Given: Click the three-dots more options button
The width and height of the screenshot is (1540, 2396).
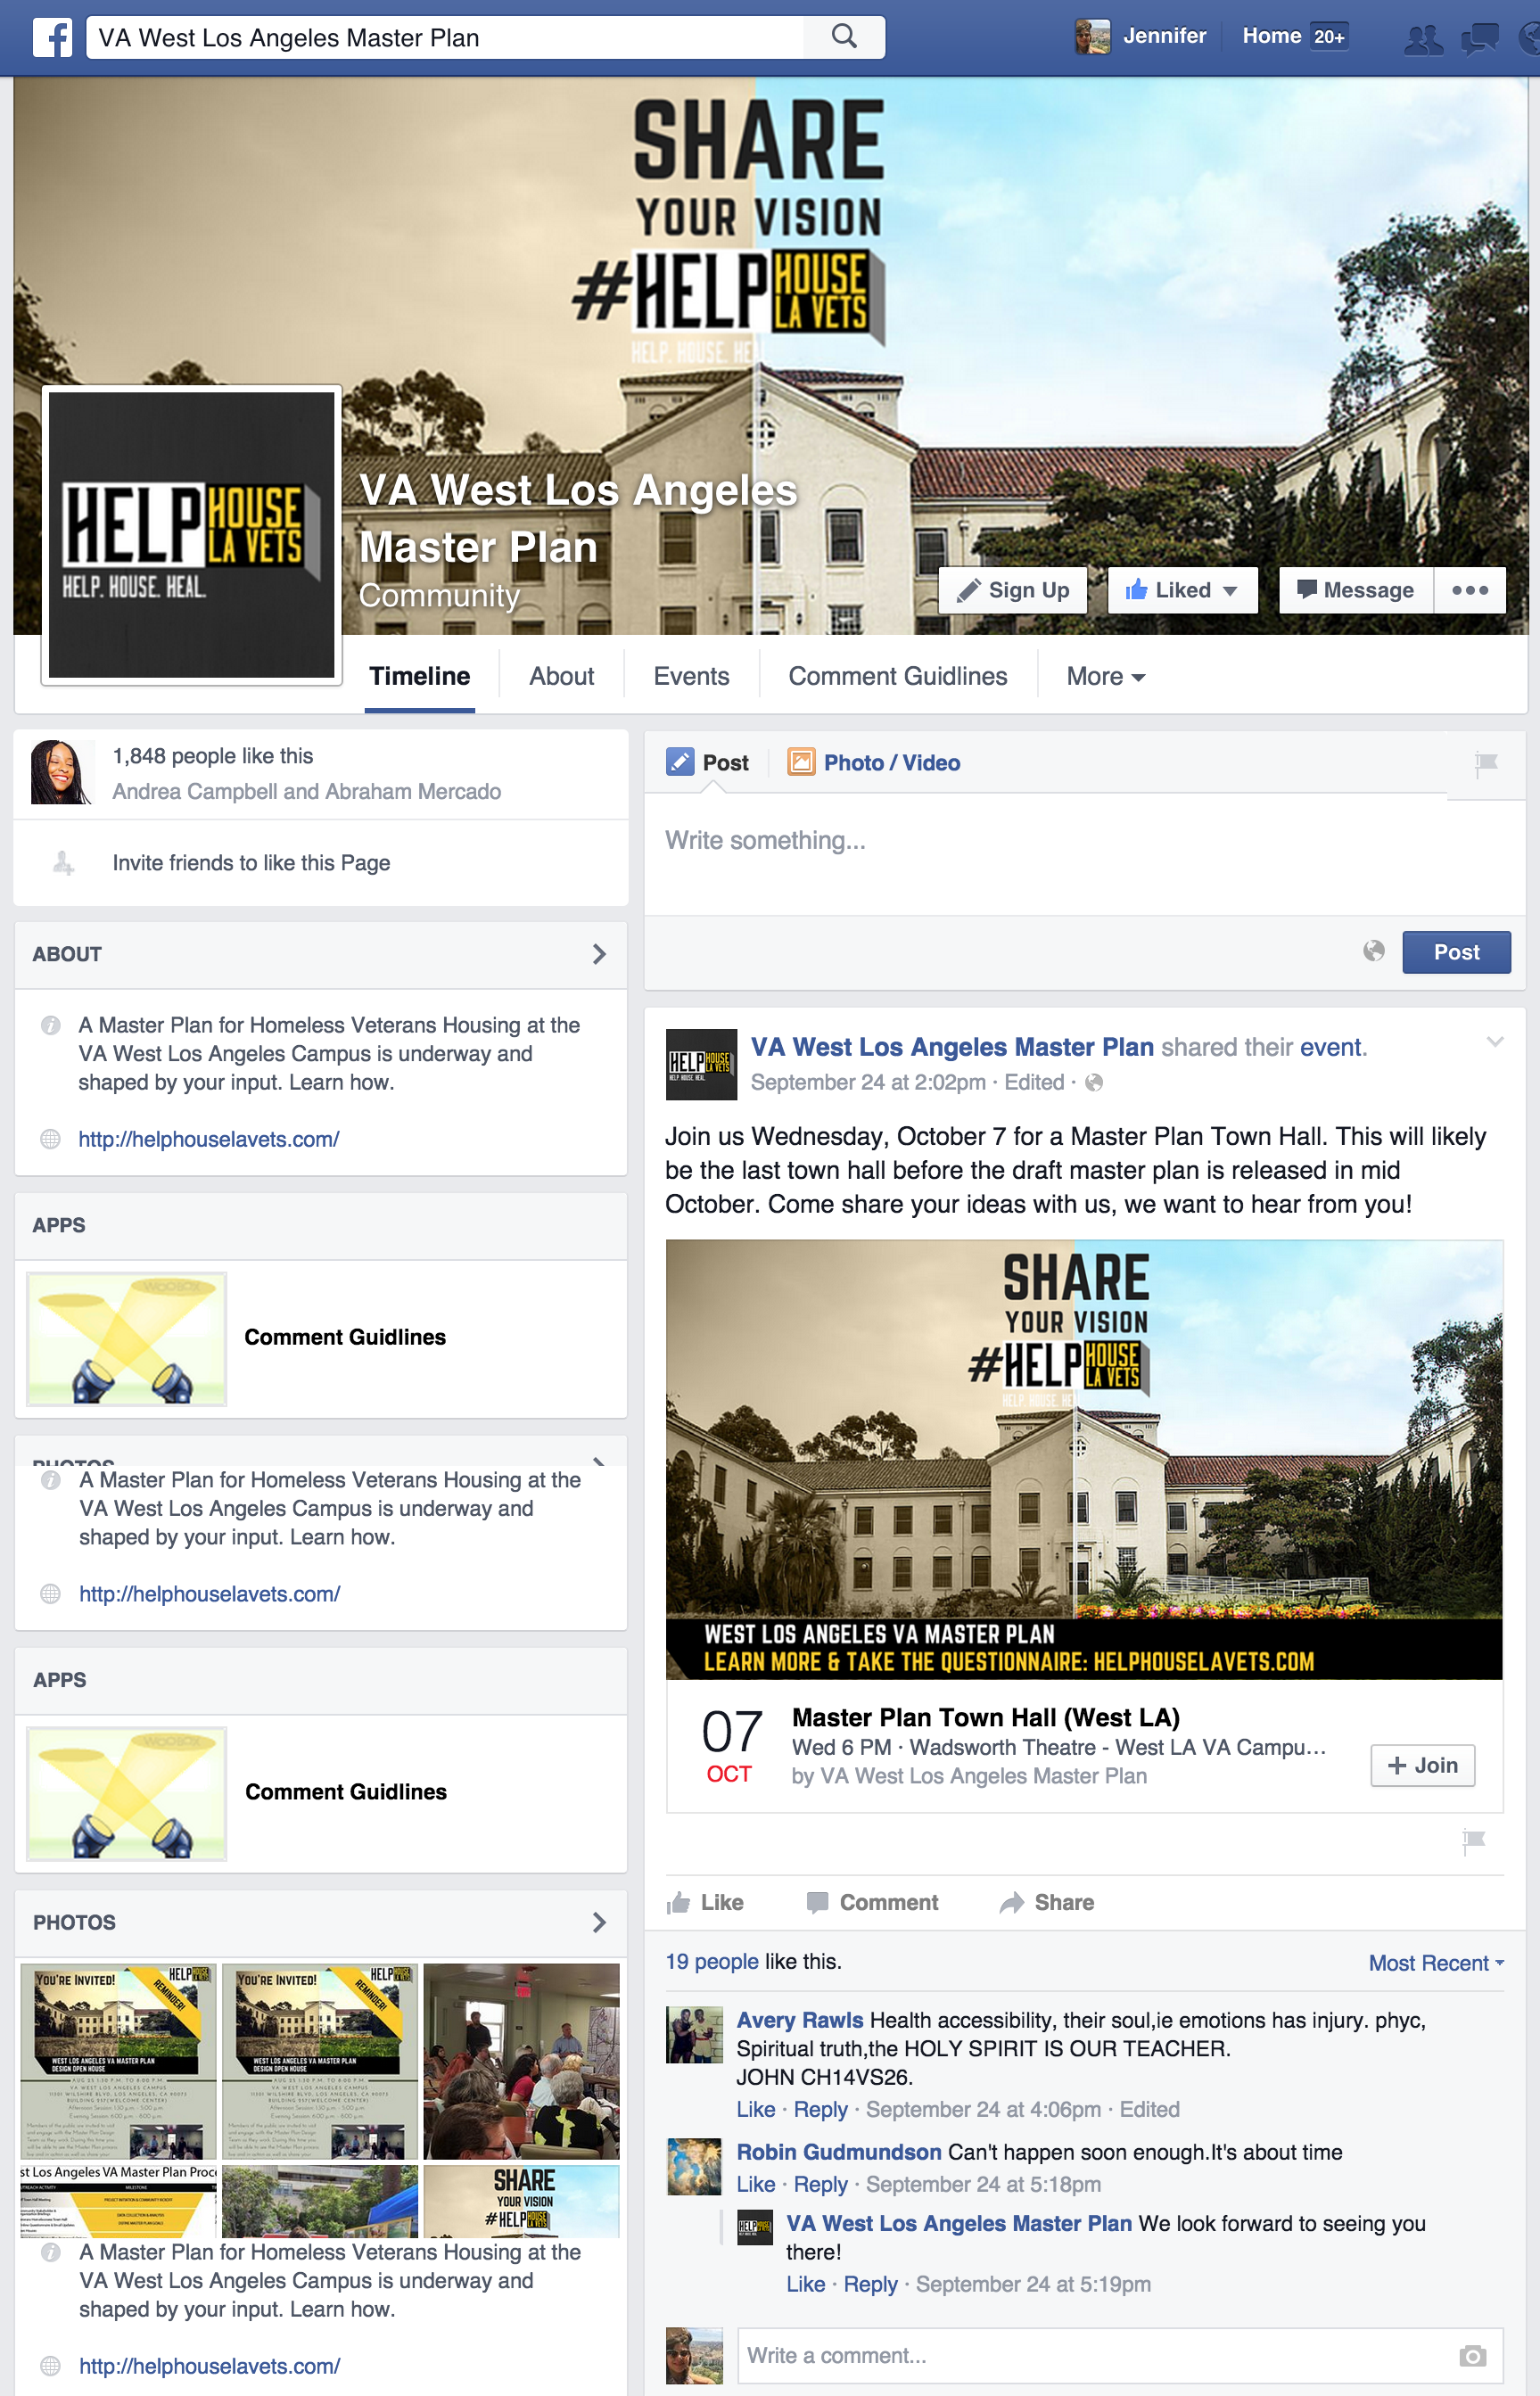Looking at the screenshot, I should click(1470, 590).
